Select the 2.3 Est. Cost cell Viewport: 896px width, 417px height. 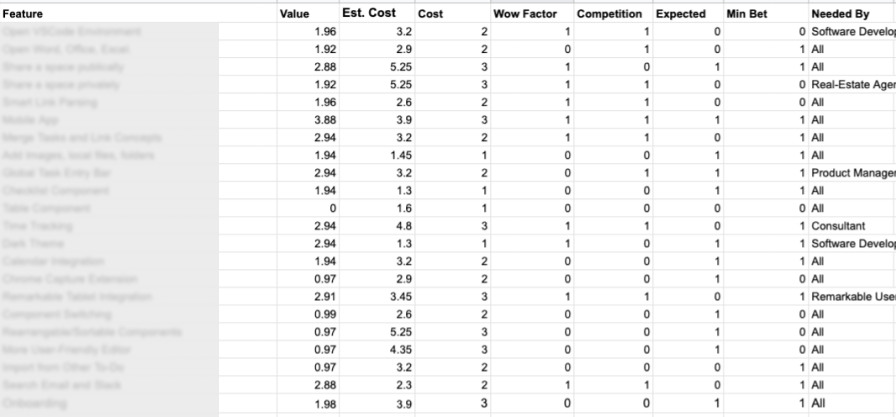click(x=377, y=385)
